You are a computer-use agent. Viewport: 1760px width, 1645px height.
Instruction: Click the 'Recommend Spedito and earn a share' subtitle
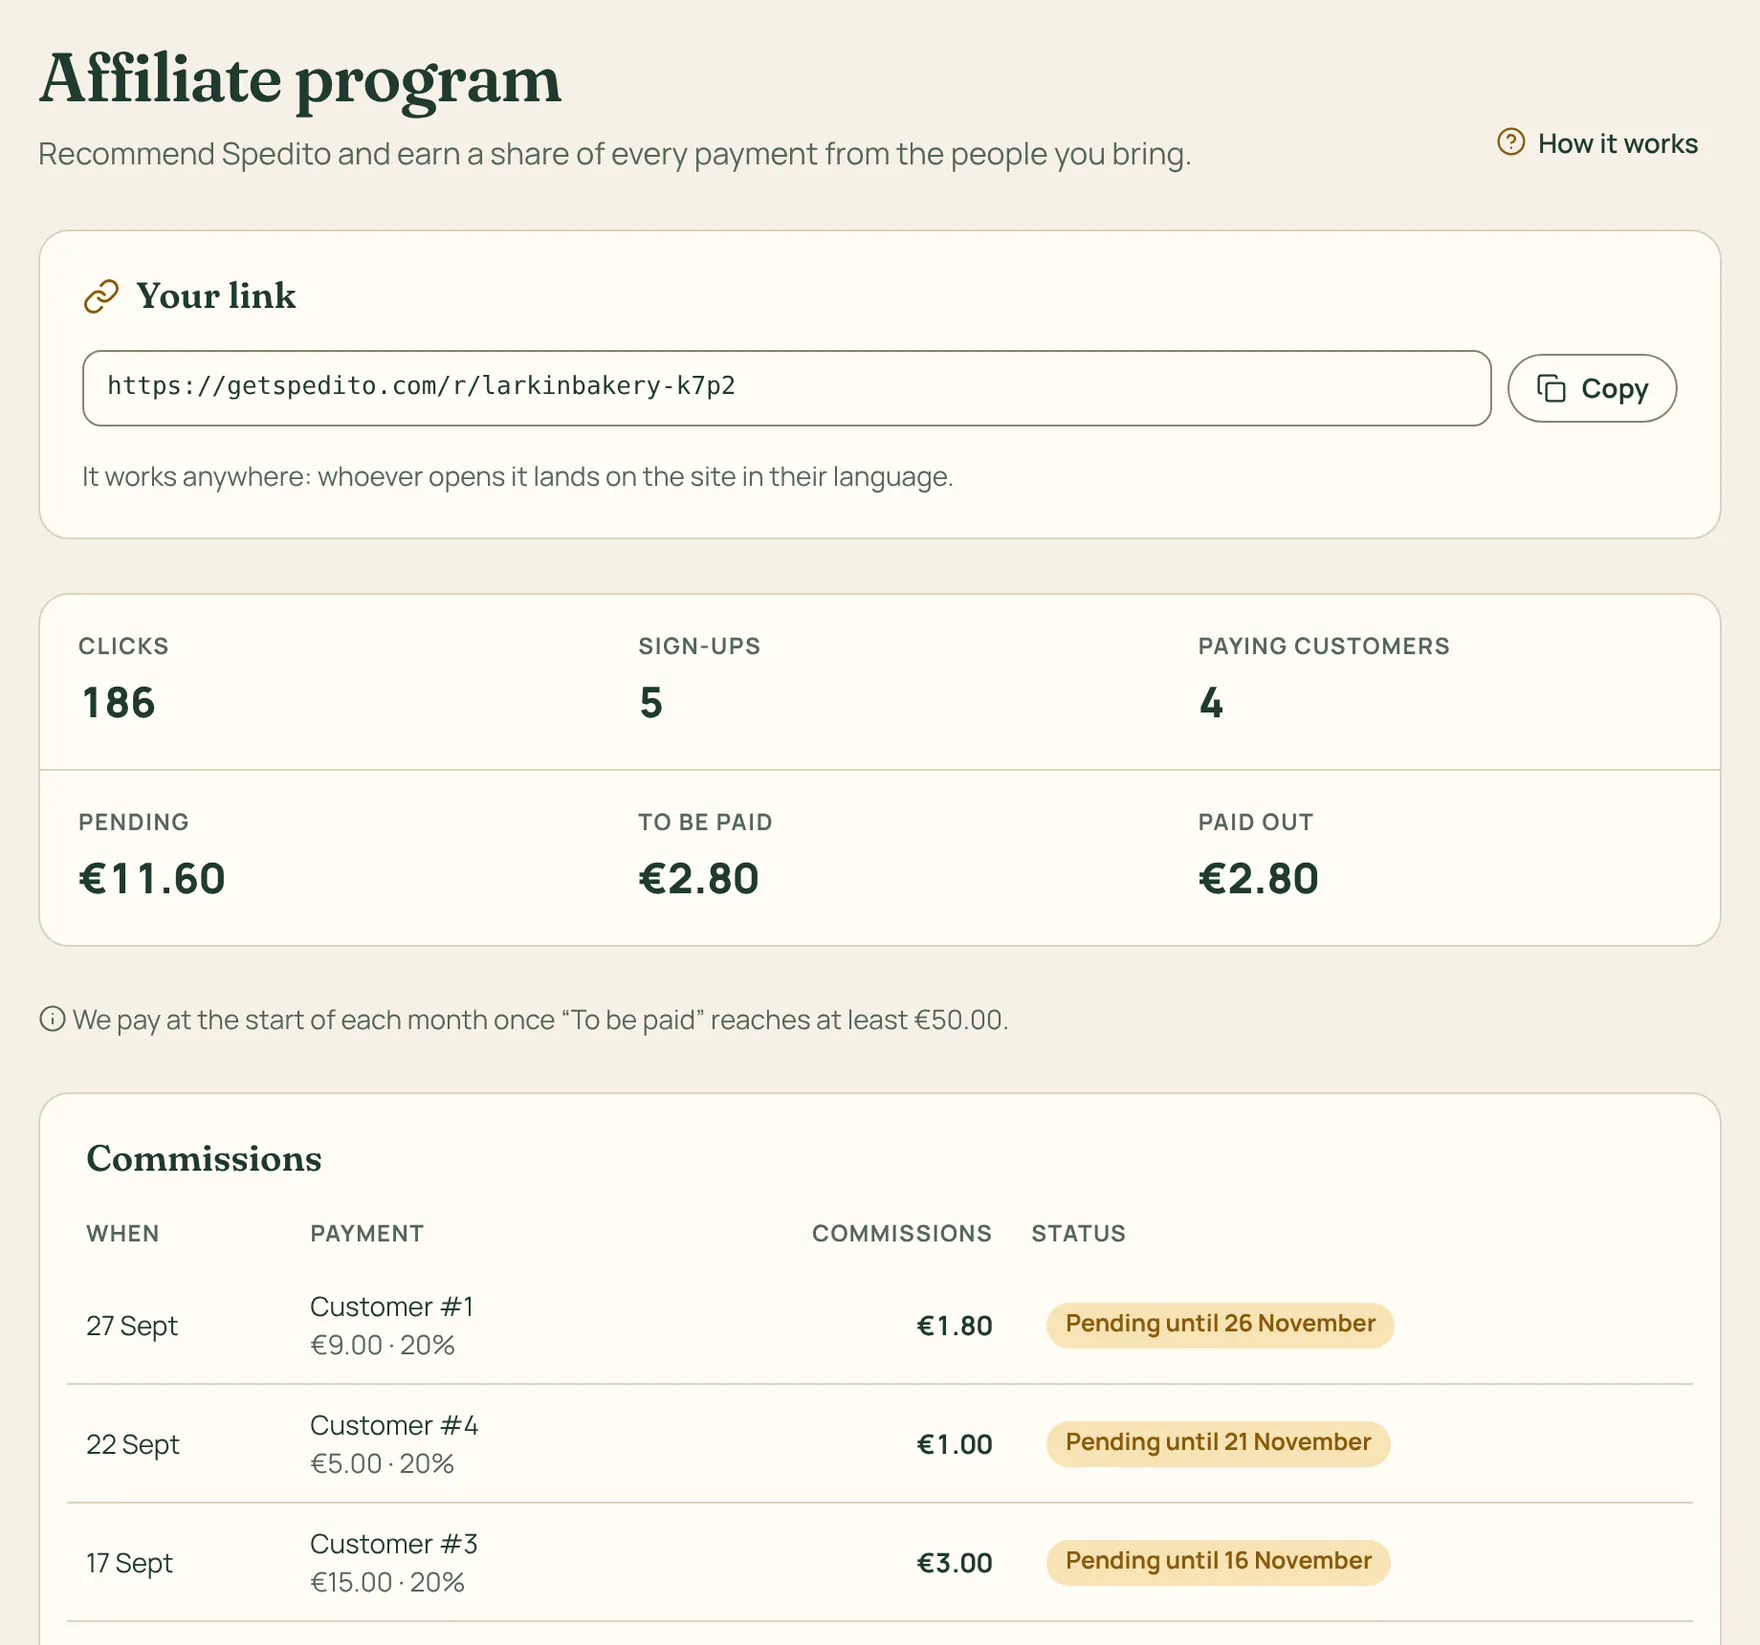pyautogui.click(x=615, y=154)
